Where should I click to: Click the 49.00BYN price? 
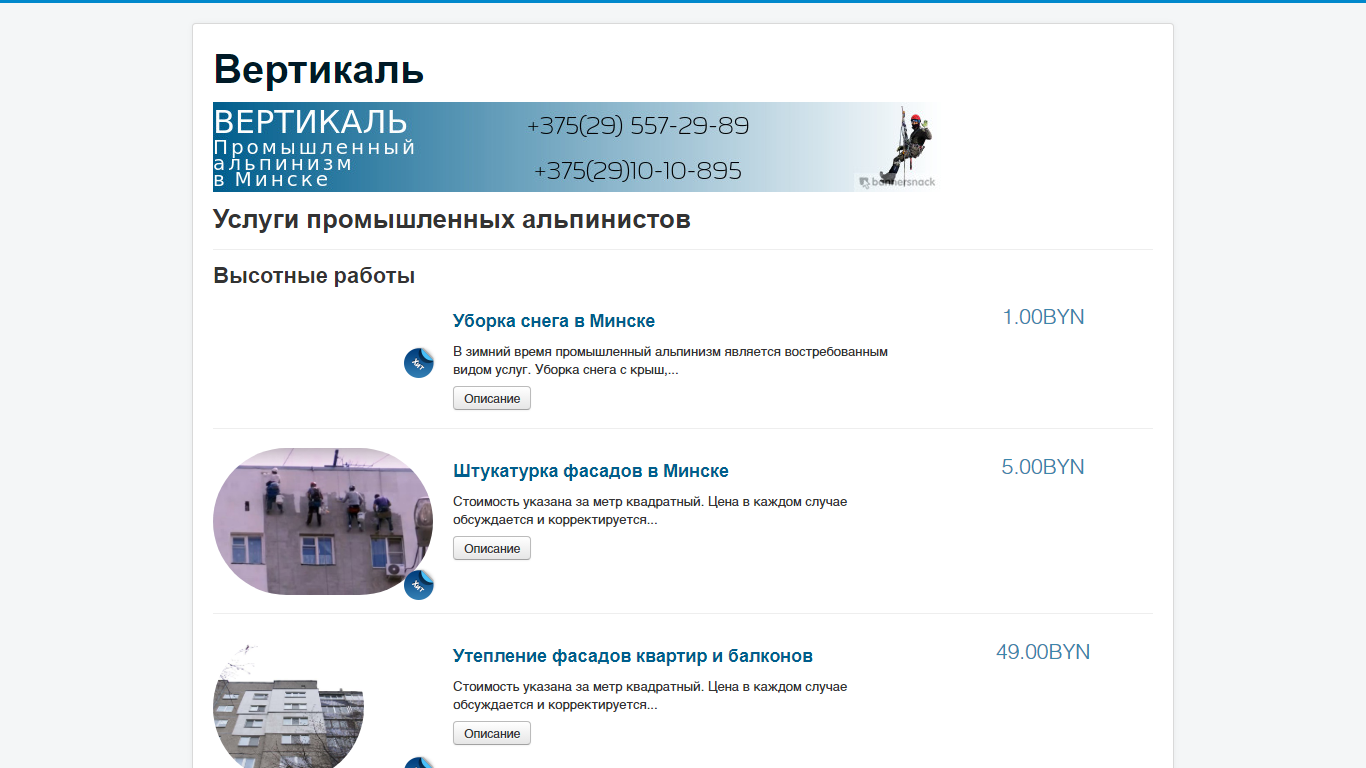1043,652
